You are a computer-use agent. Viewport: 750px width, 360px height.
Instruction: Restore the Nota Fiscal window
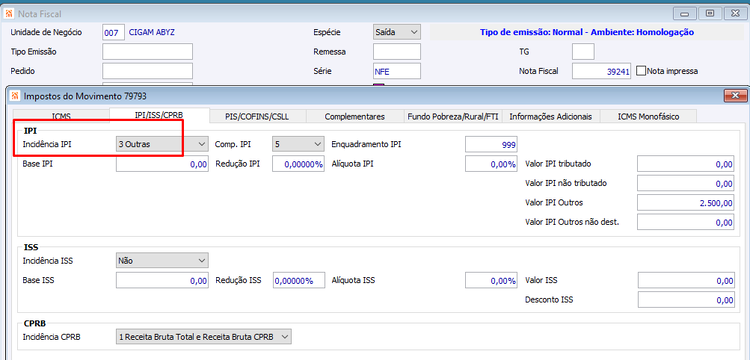click(x=710, y=13)
